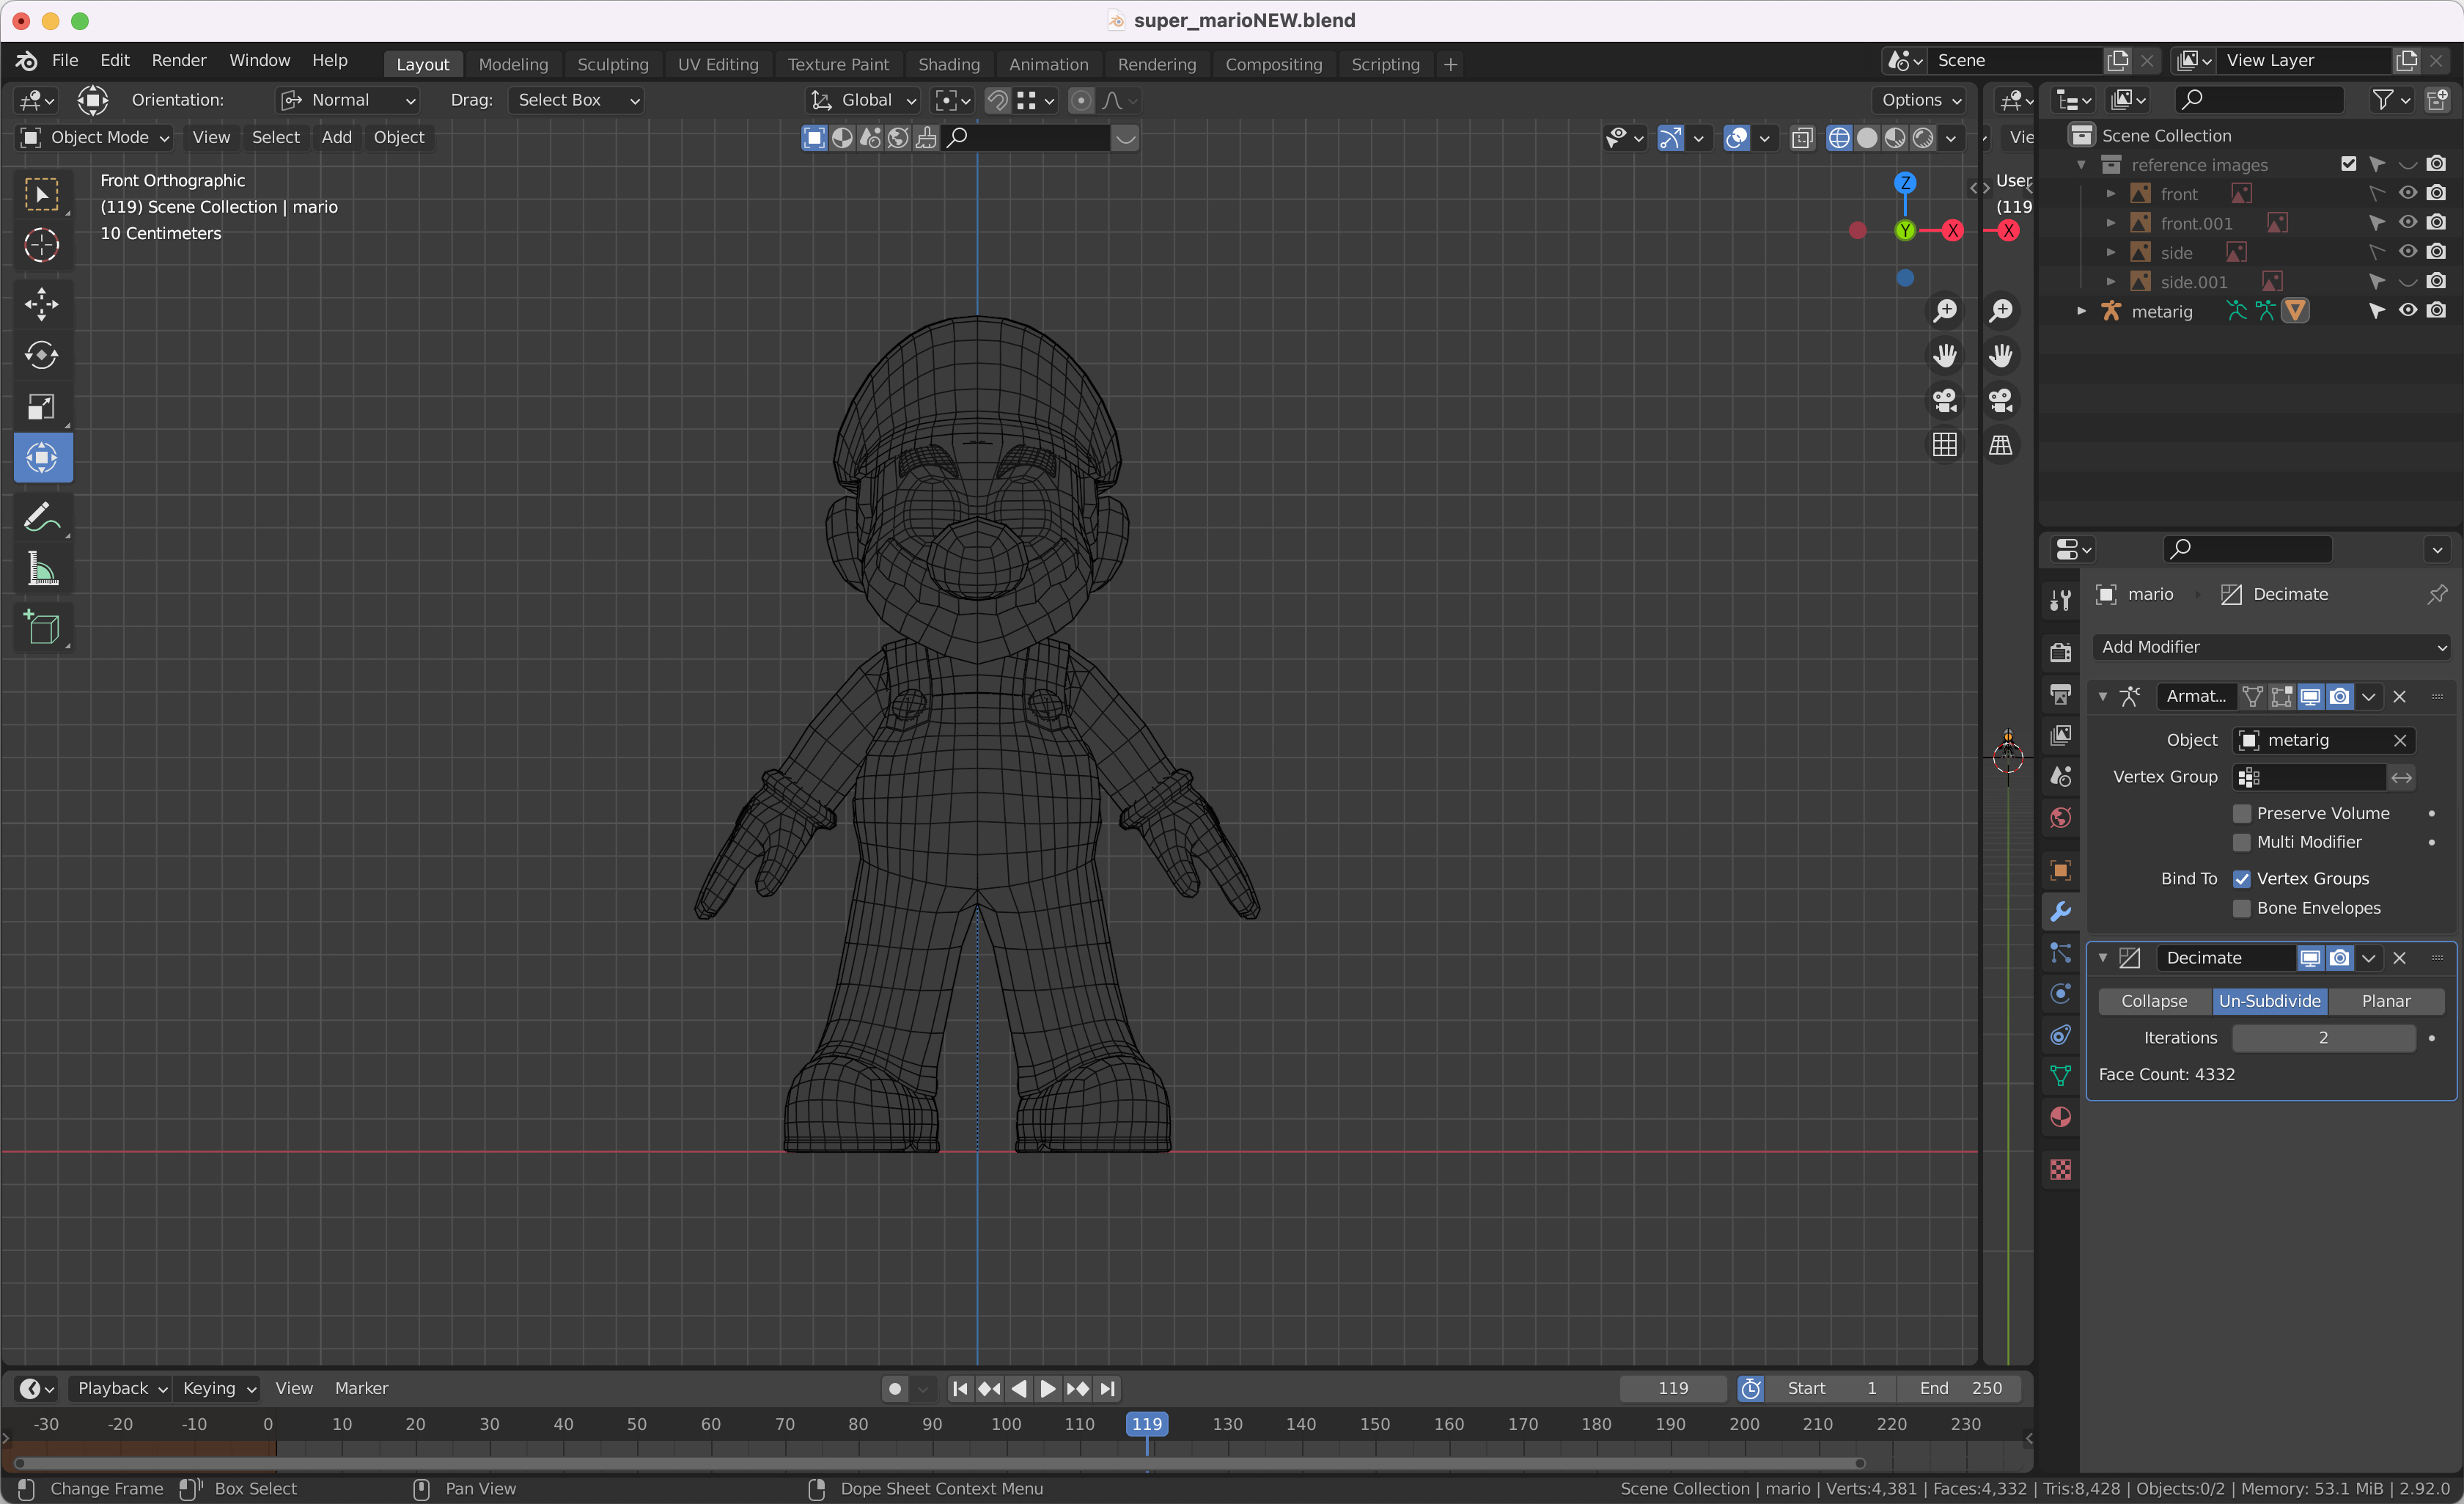2464x1504 pixels.
Task: Select the Add Cube tool
Action: click(x=42, y=627)
